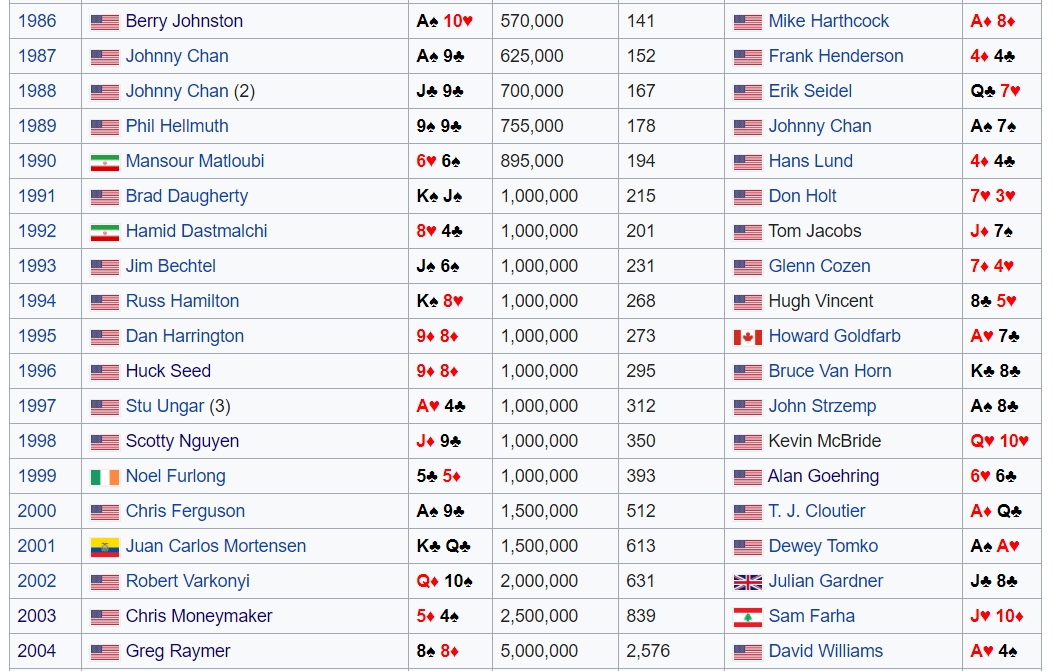
Task: Open the 1989 year link
Action: click(x=37, y=126)
